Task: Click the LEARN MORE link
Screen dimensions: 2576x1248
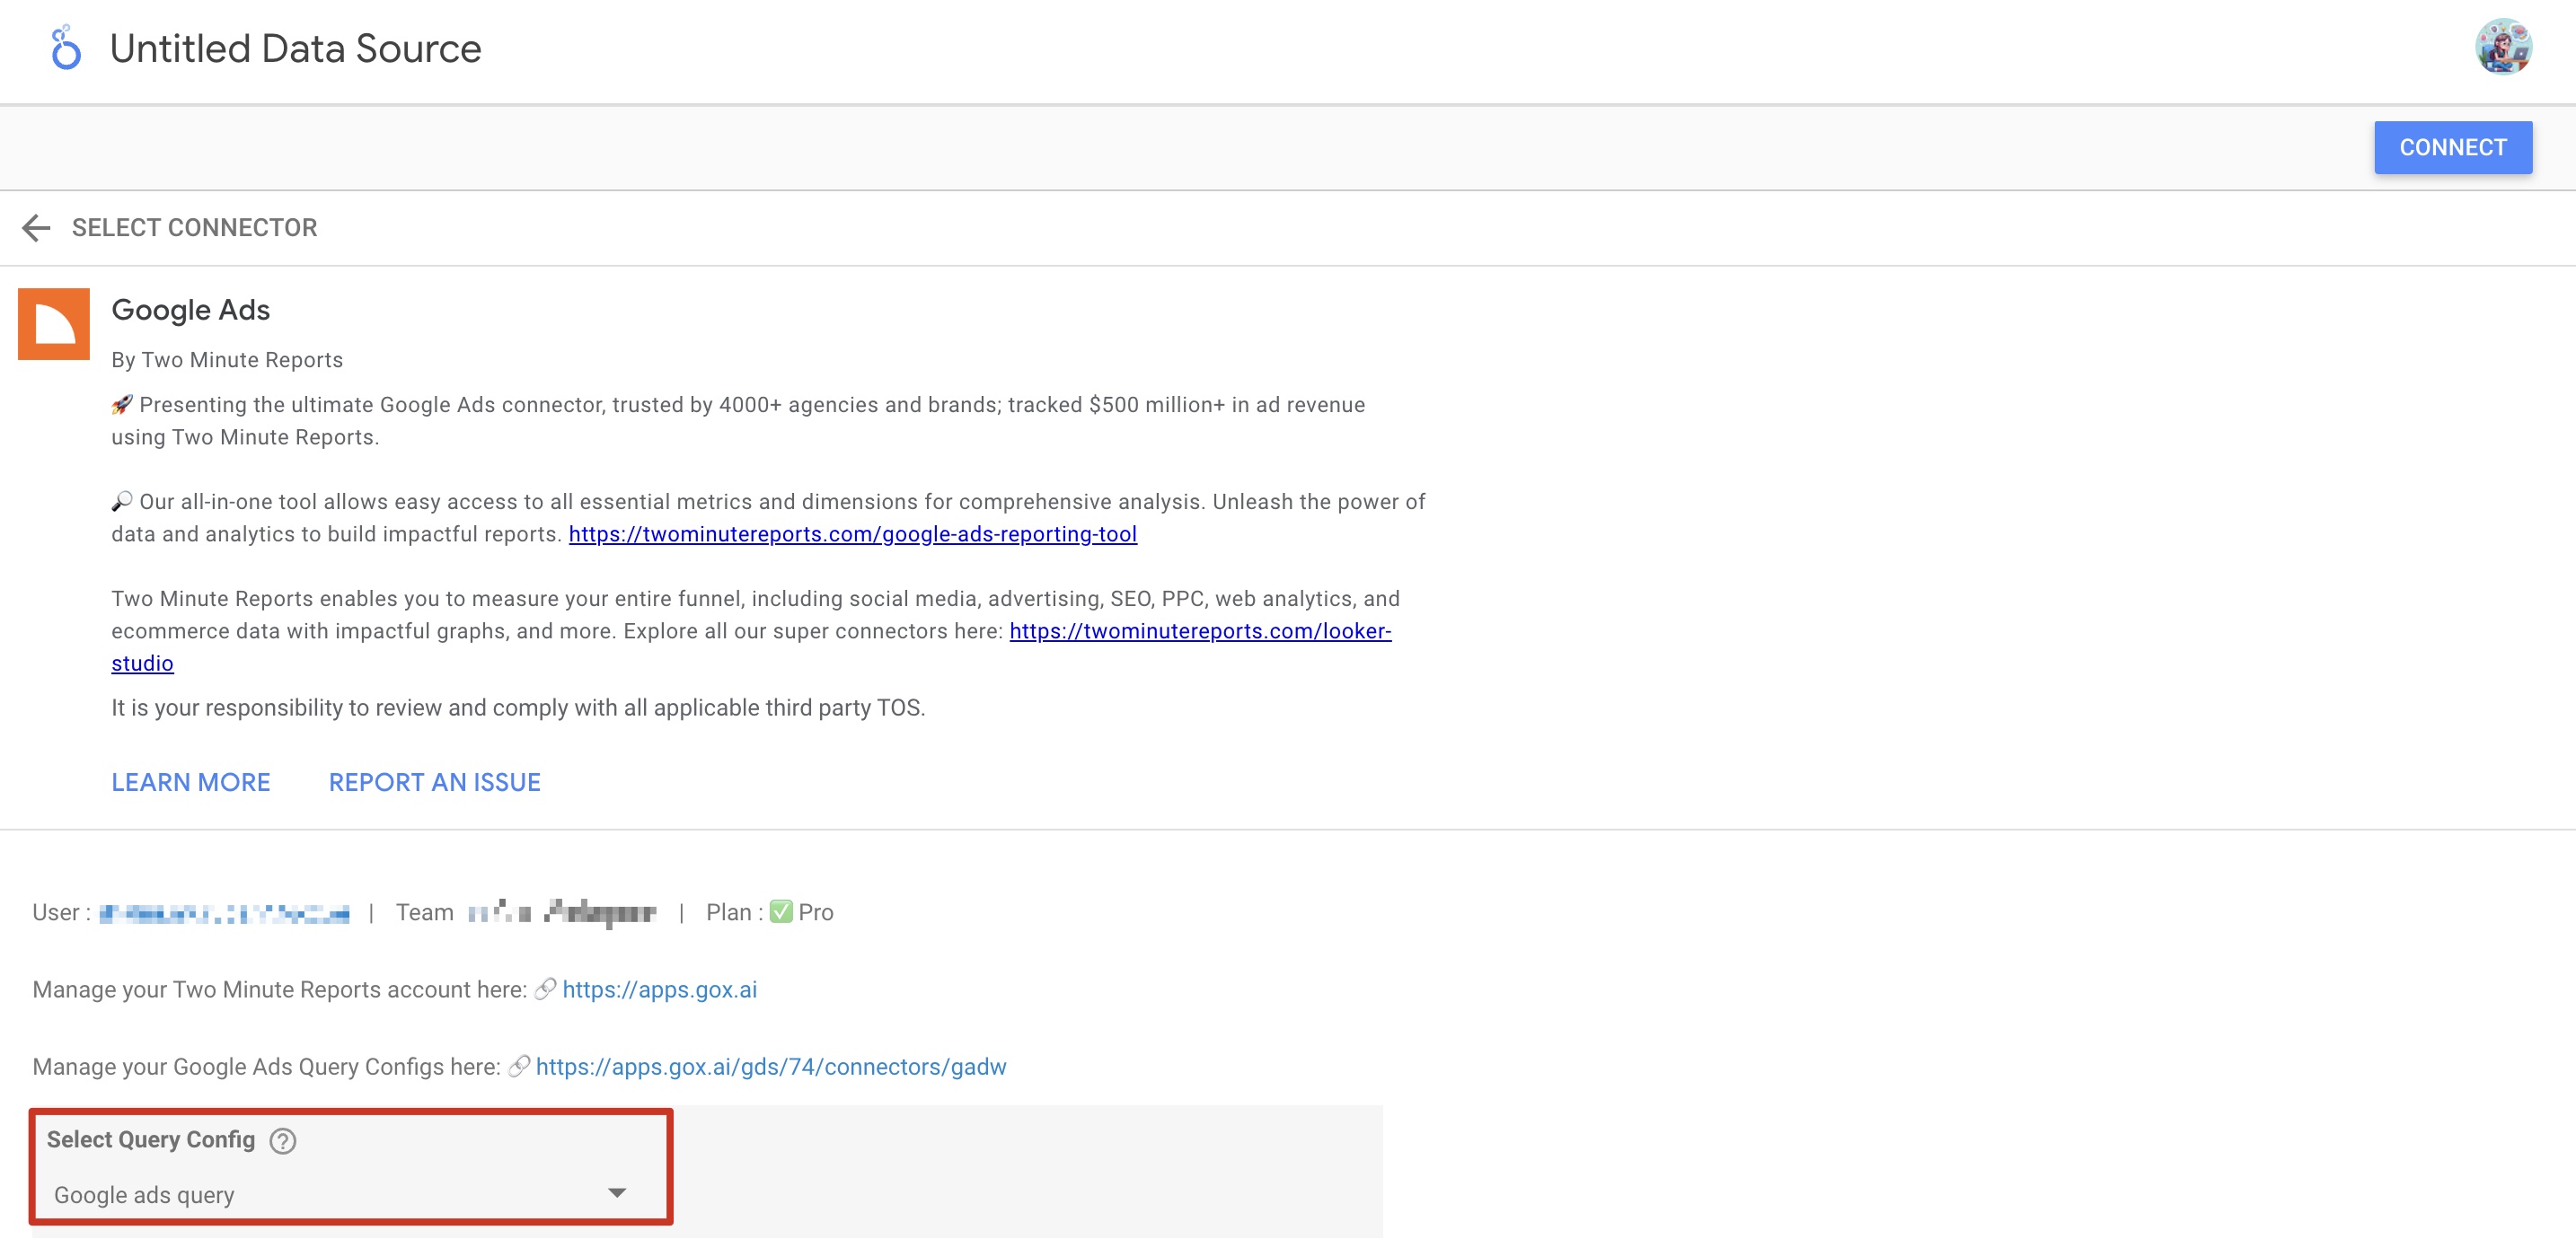Action: coord(190,782)
